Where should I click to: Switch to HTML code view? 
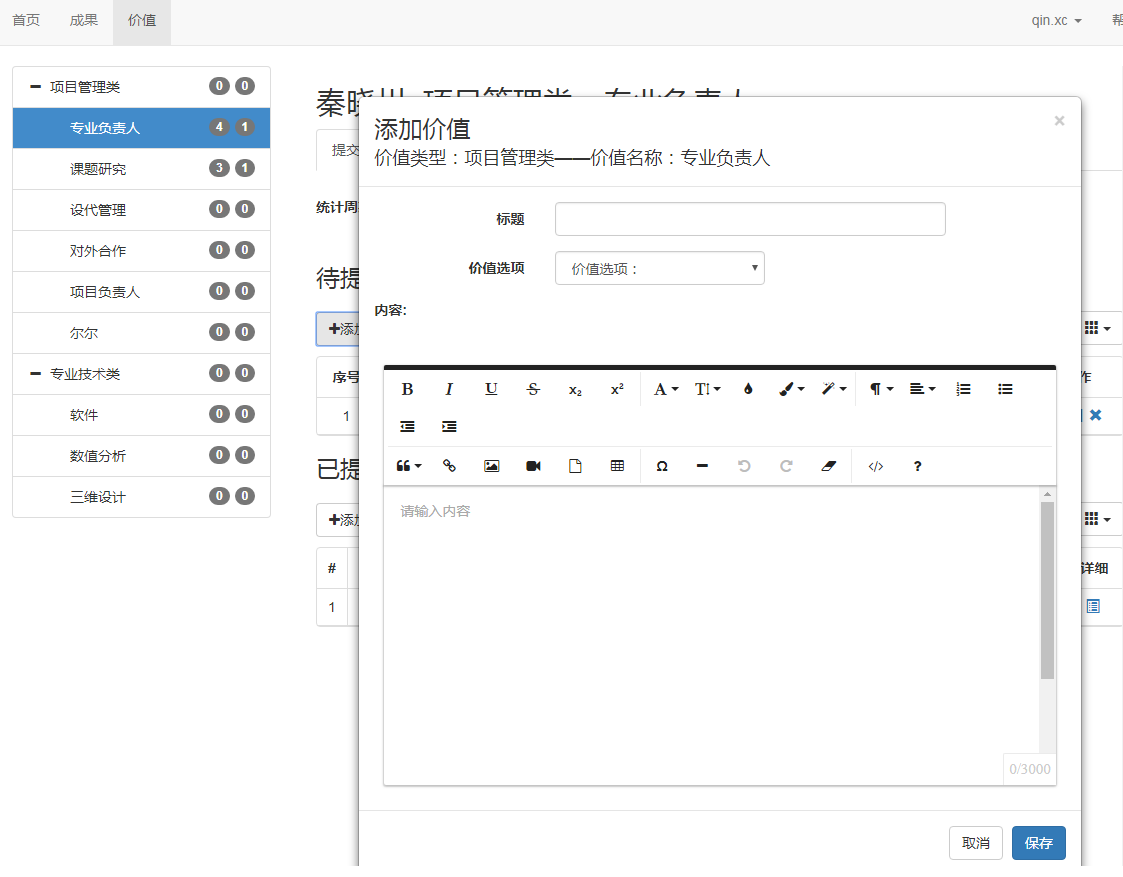[875, 466]
